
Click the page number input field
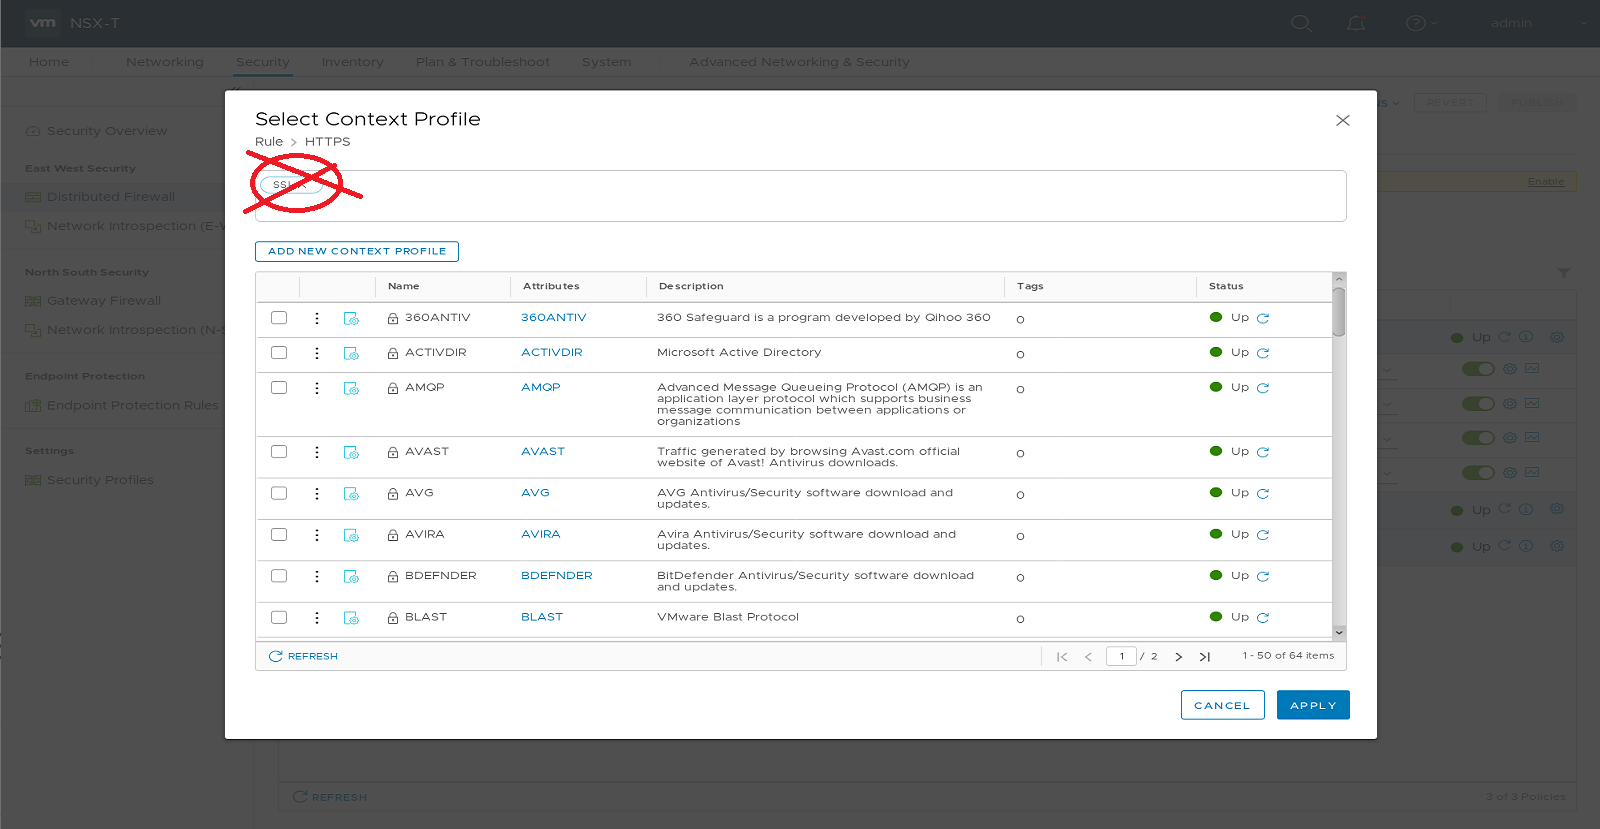click(x=1121, y=657)
